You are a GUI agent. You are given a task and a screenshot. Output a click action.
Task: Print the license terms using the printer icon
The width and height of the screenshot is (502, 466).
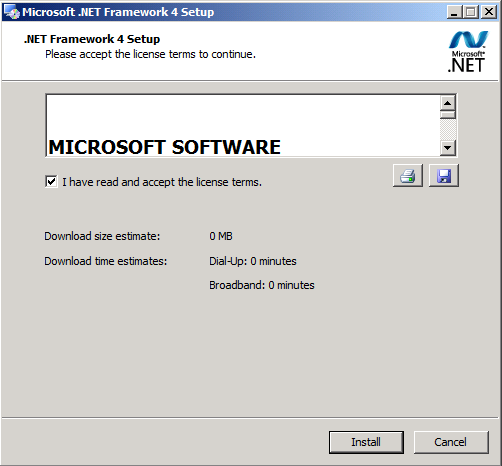tap(408, 175)
